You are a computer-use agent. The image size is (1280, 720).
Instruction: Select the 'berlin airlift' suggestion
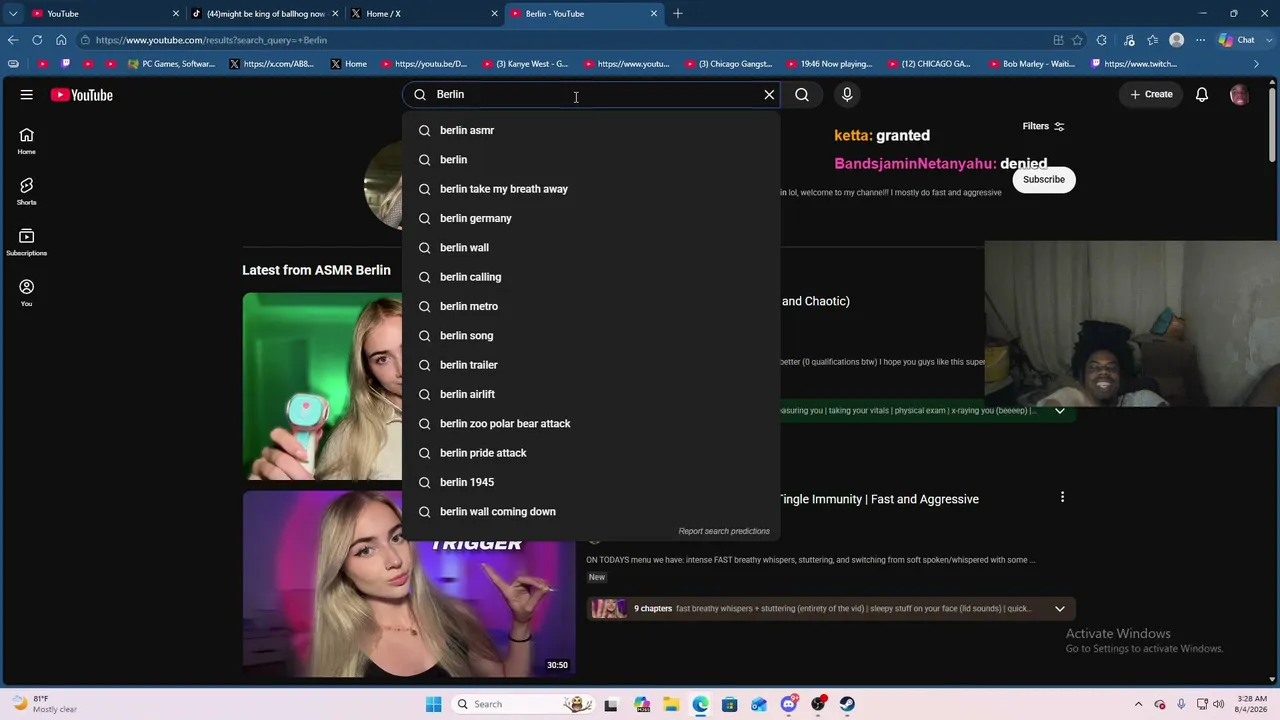click(x=591, y=394)
